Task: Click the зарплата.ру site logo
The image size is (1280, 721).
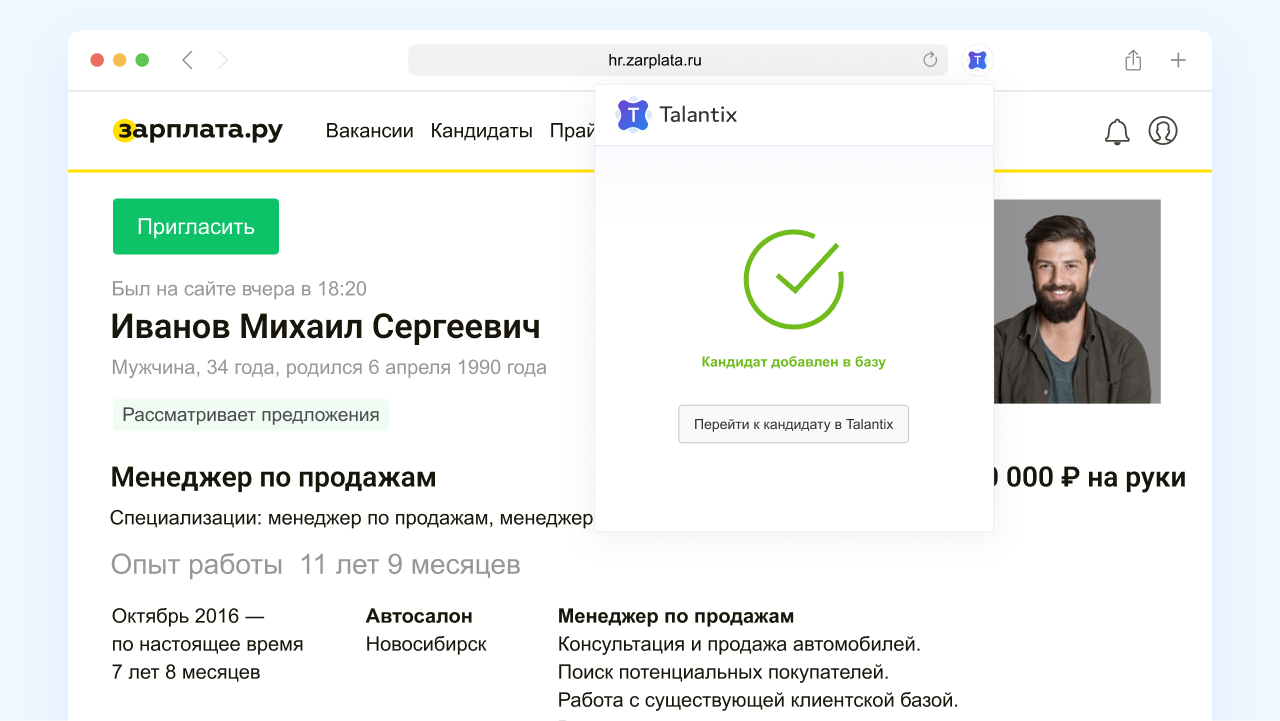Action: pyautogui.click(x=198, y=130)
